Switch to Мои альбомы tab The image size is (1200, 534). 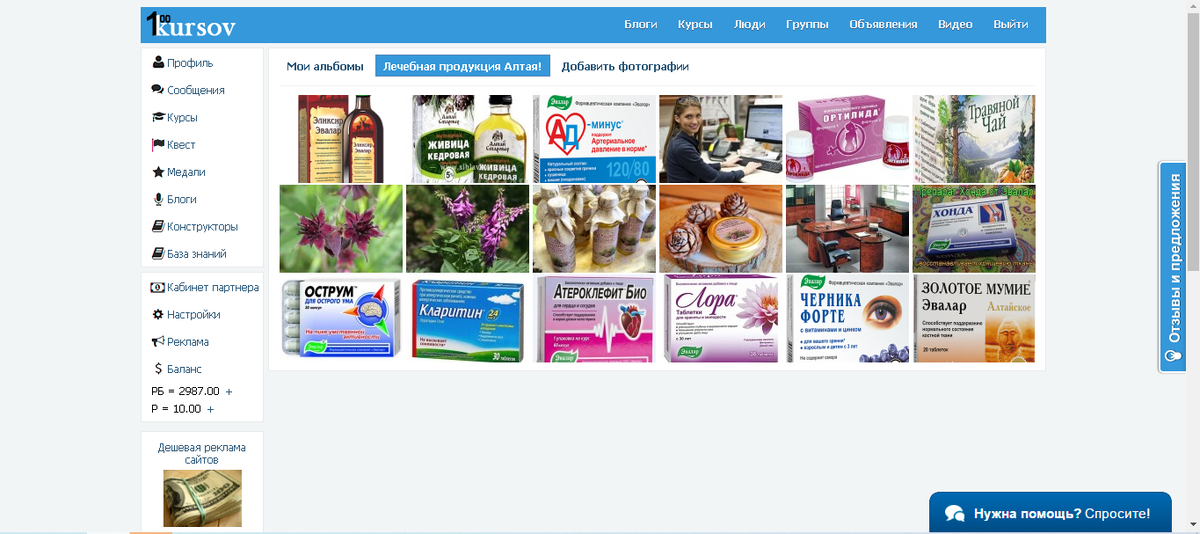[325, 66]
